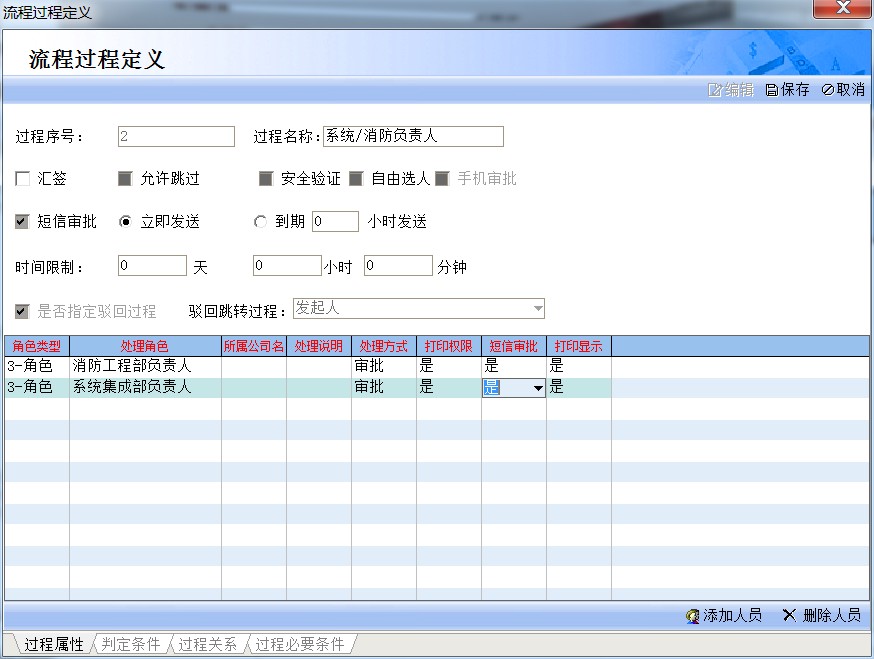The image size is (874, 659).
Task: Open the 过程必要条件 tab
Action: click(299, 644)
